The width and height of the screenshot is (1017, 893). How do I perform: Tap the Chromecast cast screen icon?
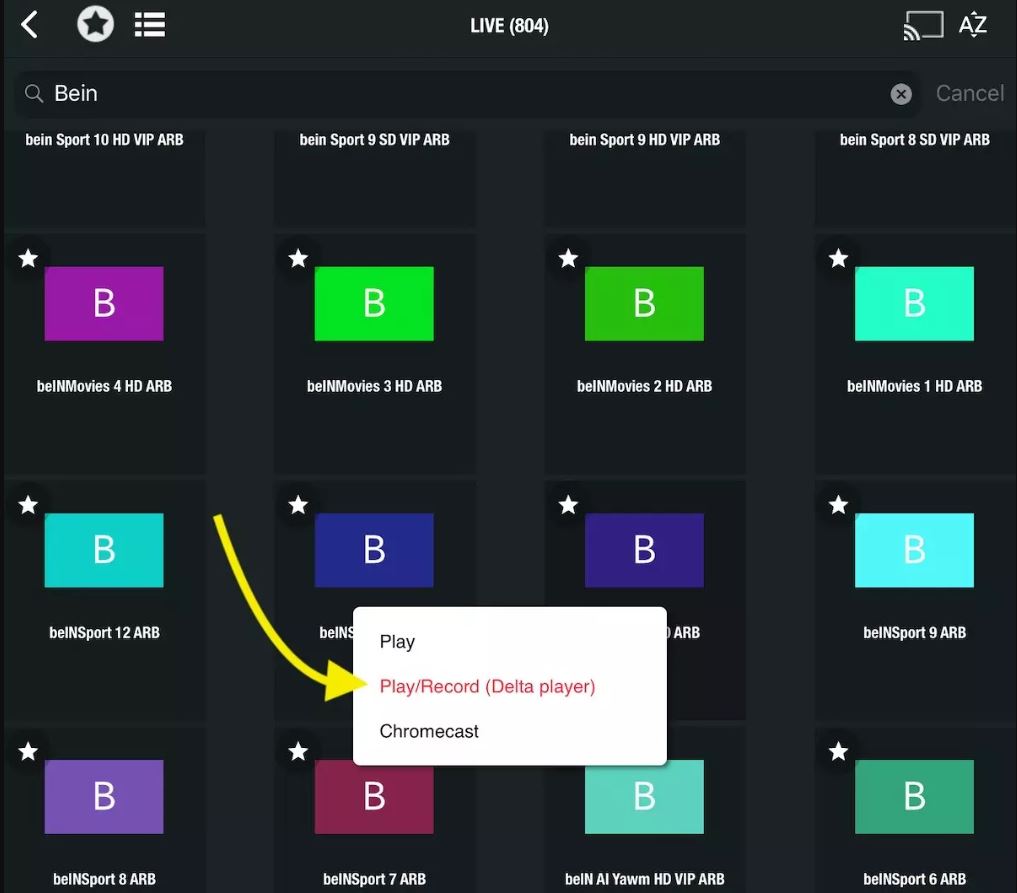[922, 26]
